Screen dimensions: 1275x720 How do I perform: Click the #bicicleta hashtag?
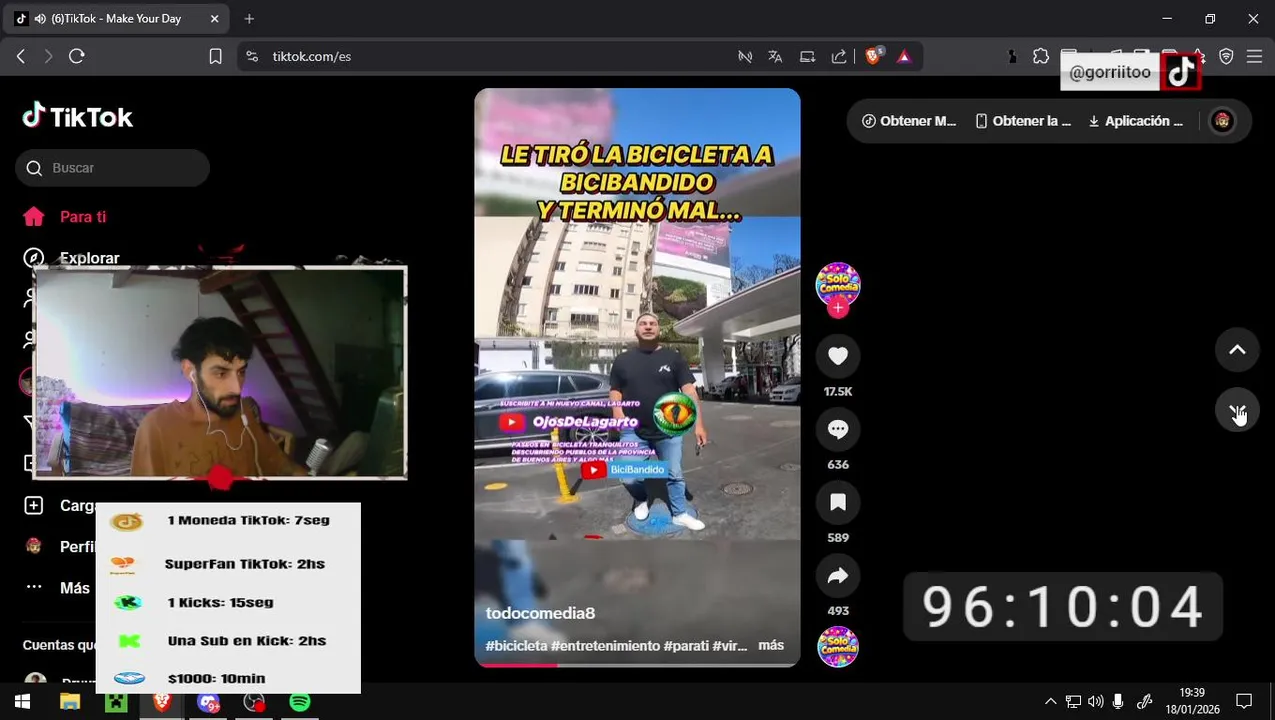516,646
